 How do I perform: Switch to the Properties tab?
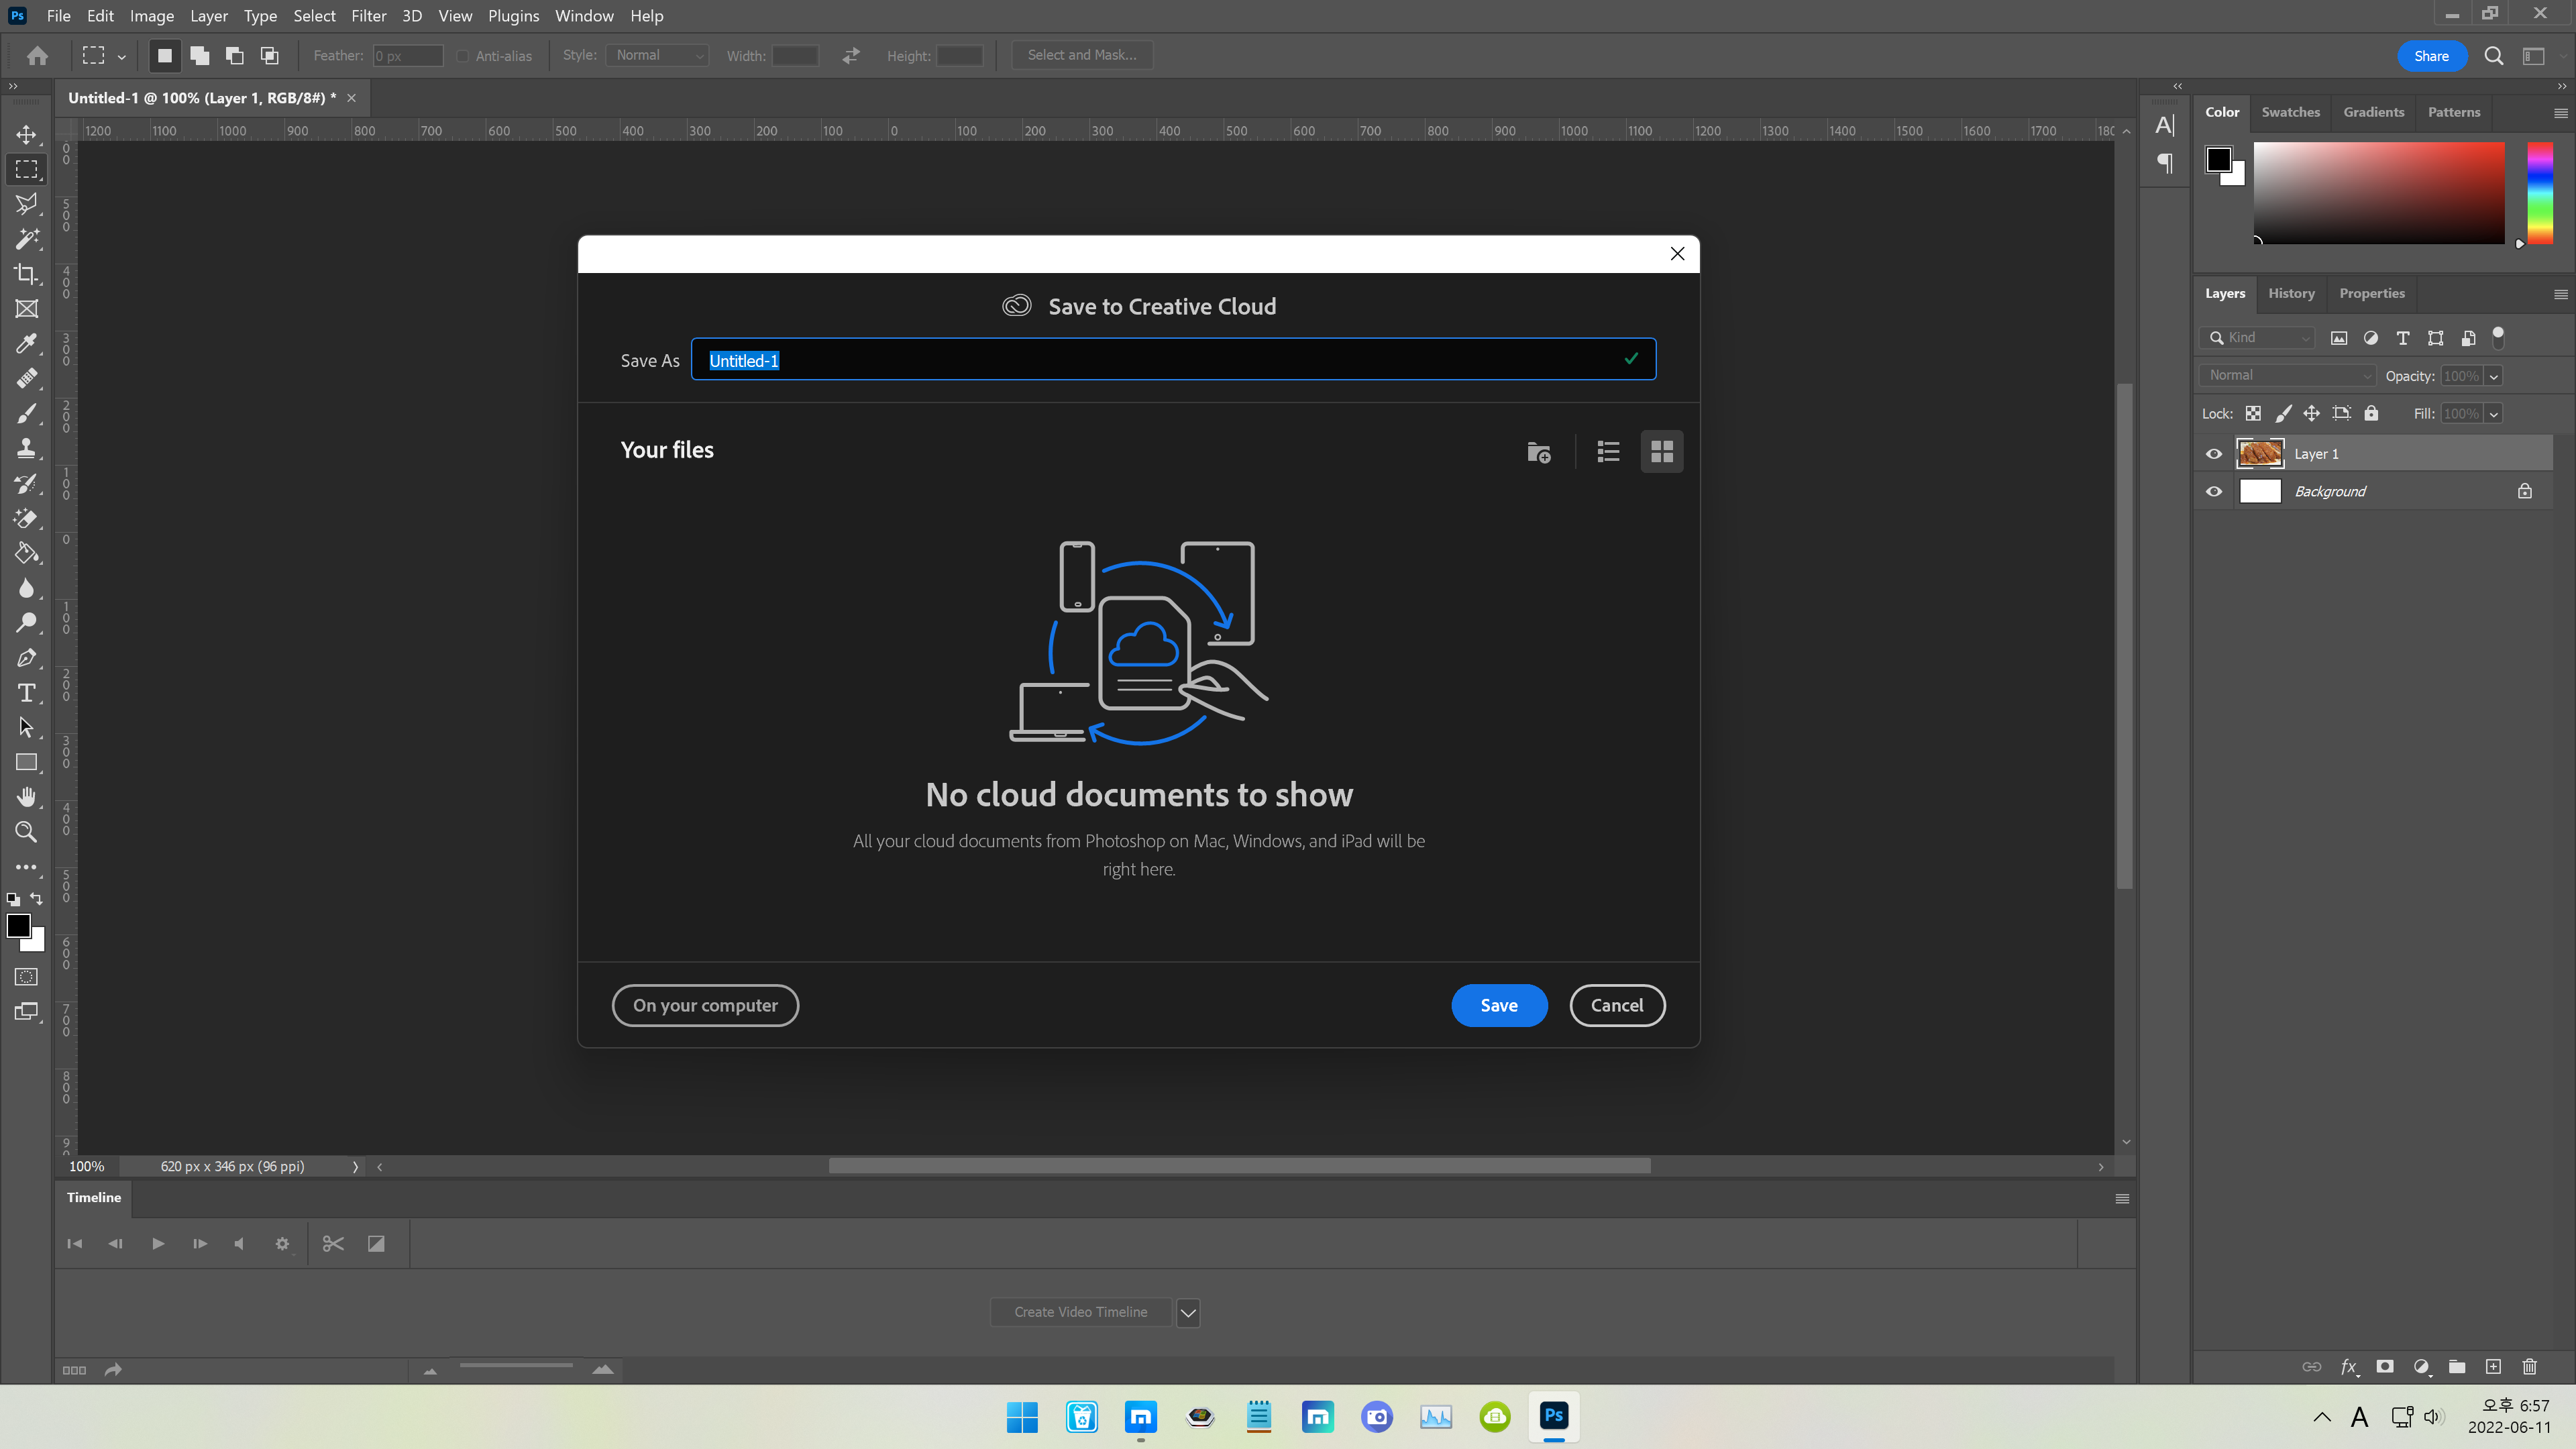pyautogui.click(x=2372, y=293)
